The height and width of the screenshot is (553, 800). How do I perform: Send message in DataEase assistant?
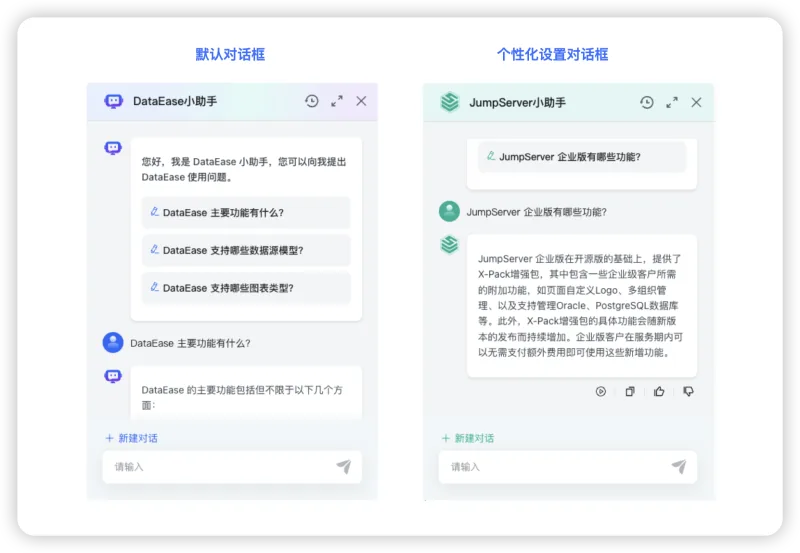tap(344, 466)
